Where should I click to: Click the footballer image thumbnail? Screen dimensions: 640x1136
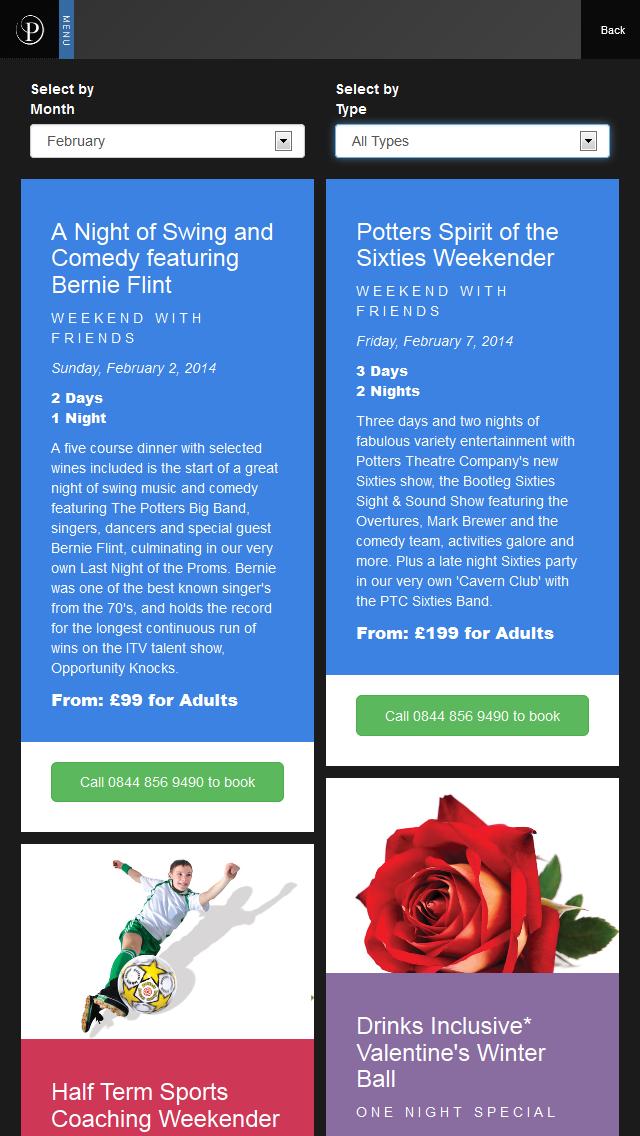(x=167, y=941)
